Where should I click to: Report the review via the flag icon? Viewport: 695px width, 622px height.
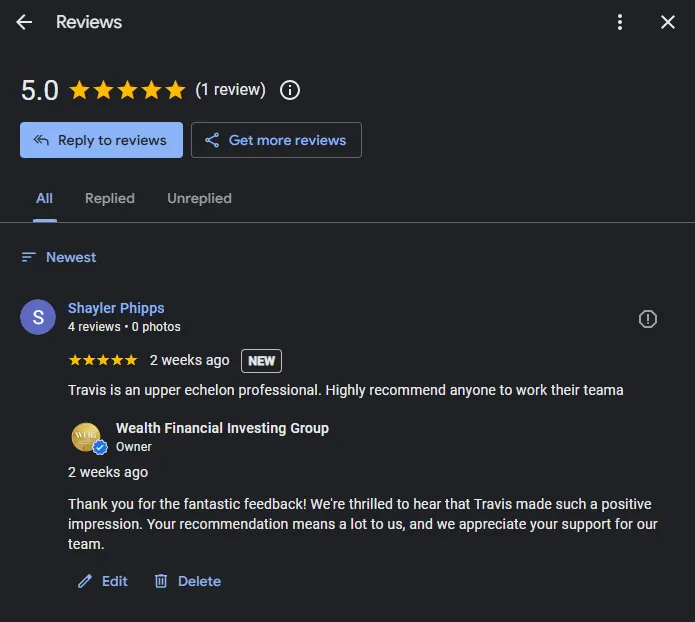[x=648, y=319]
